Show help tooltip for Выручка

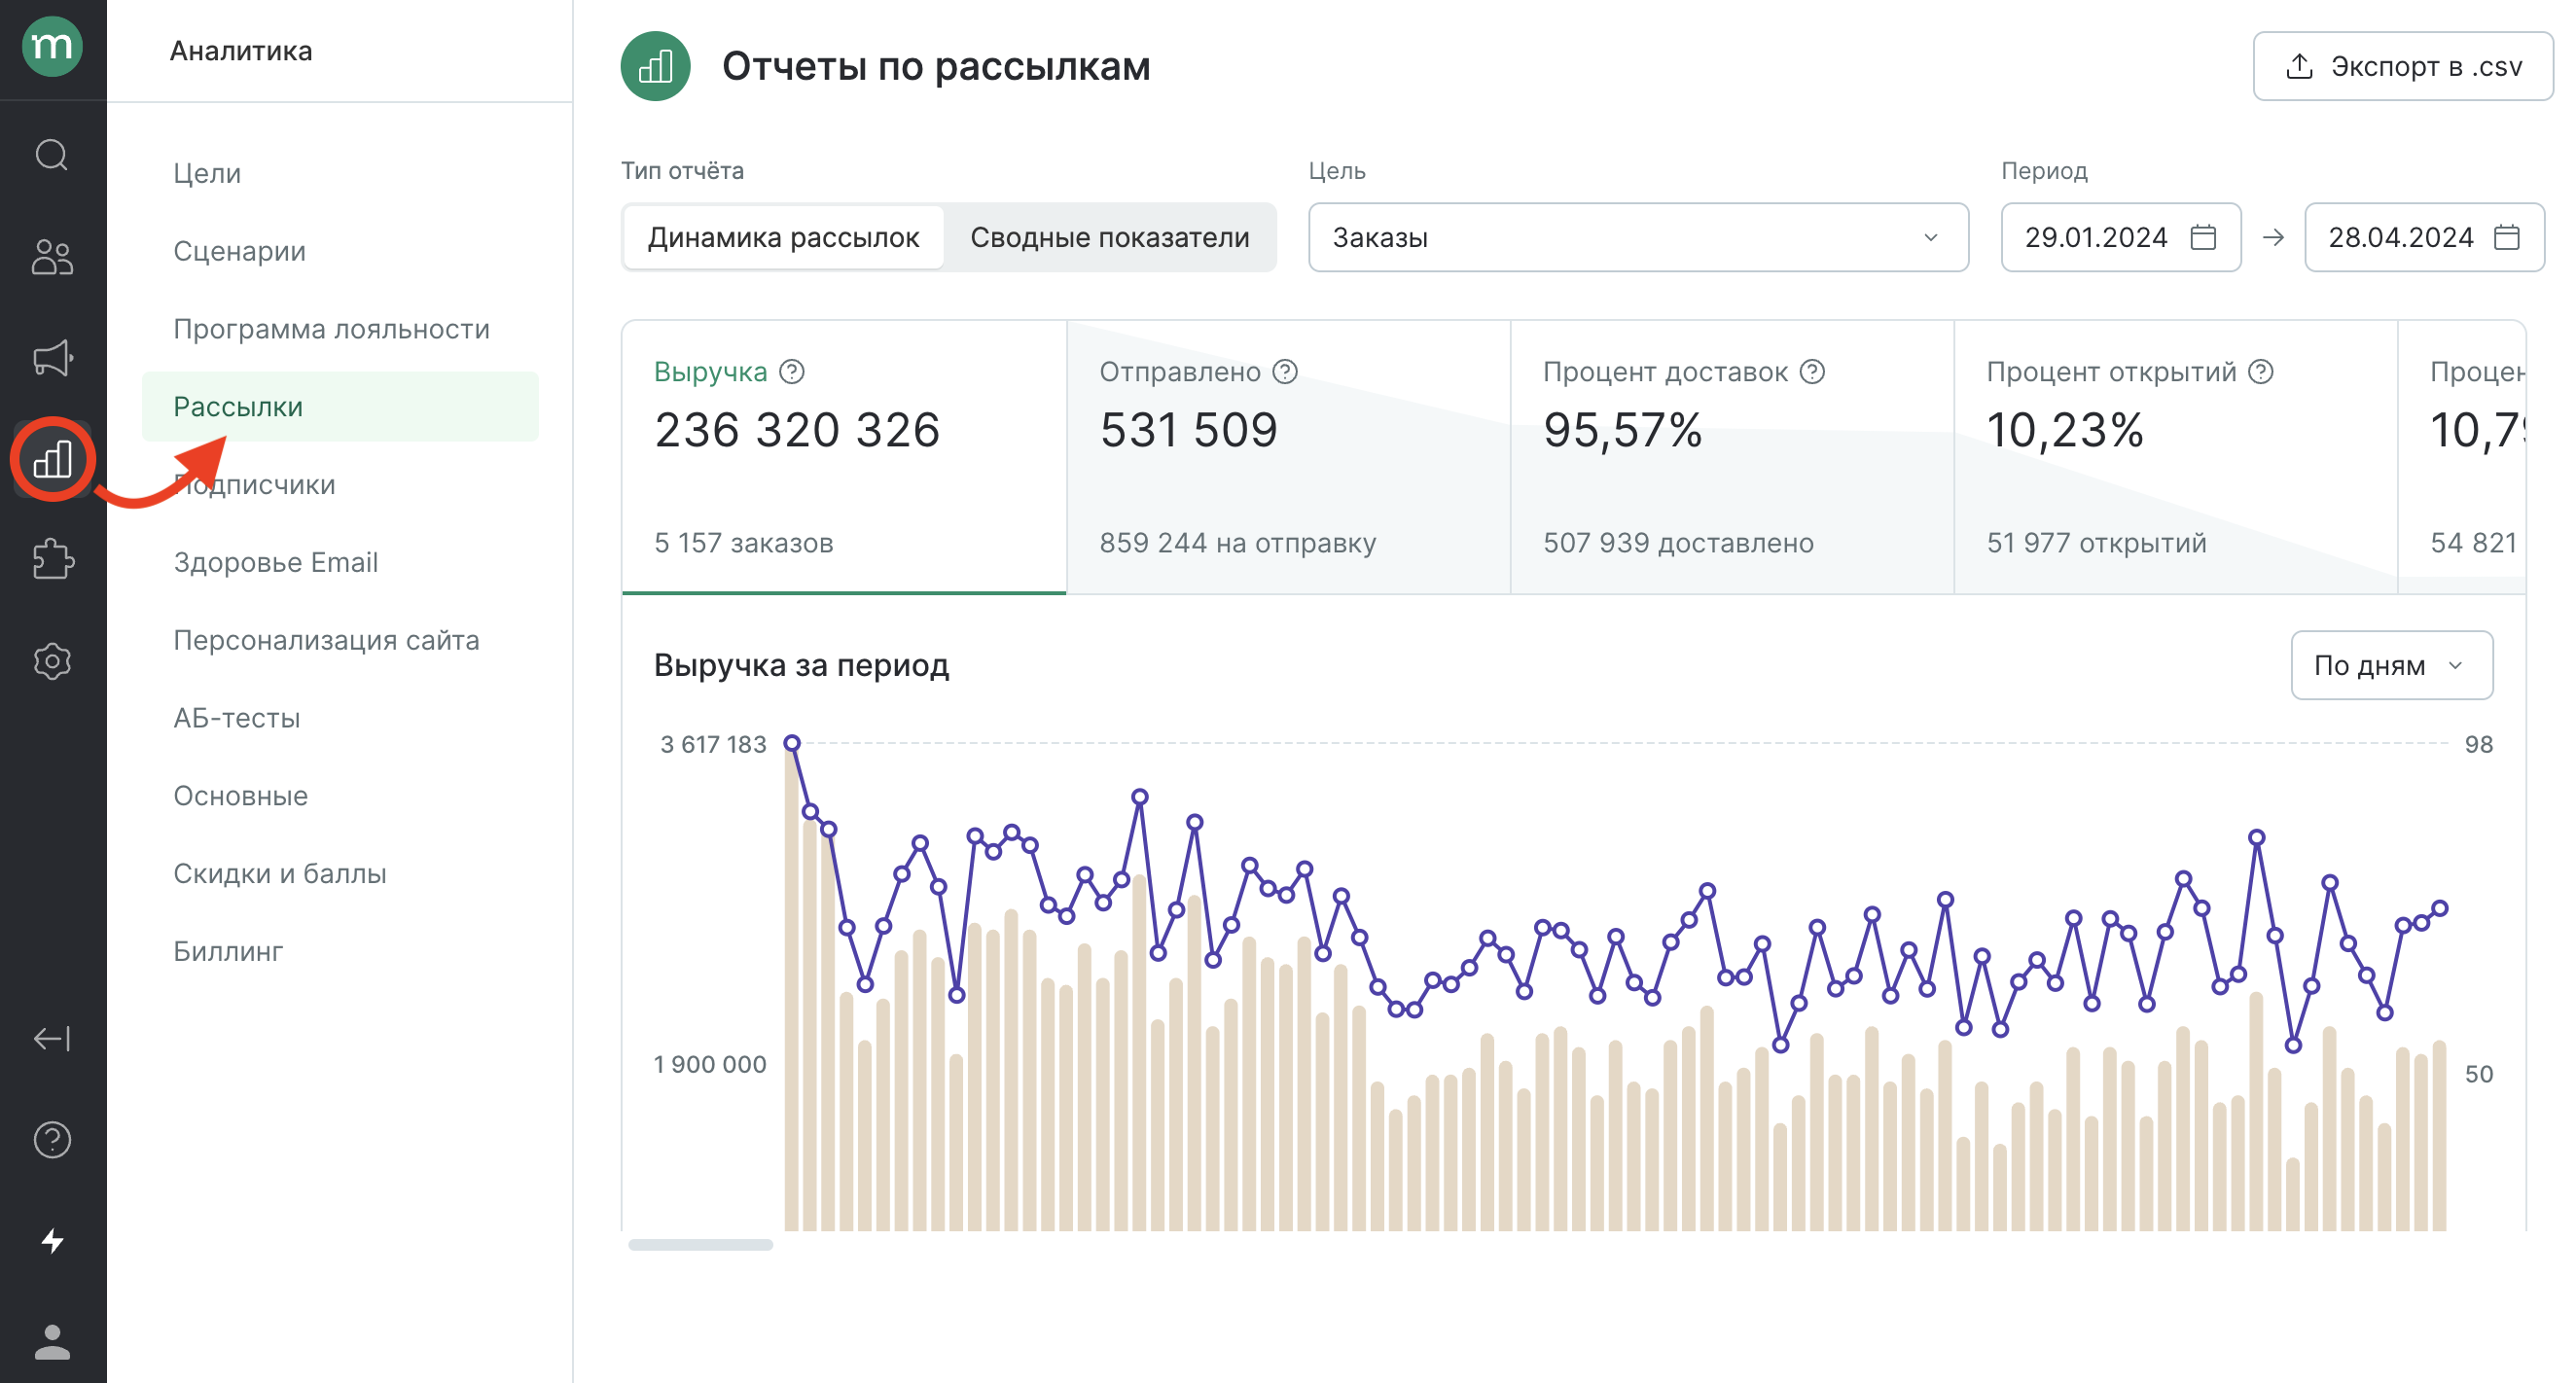[x=792, y=372]
